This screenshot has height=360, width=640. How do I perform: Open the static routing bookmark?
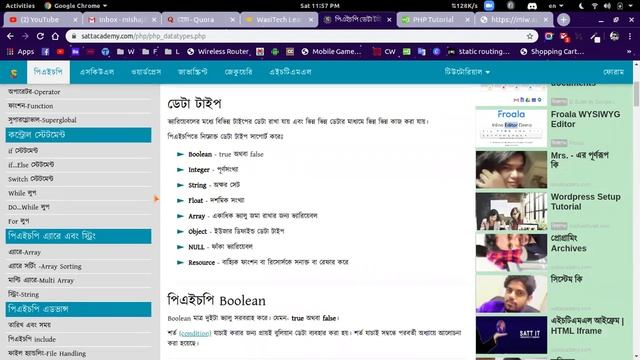(479, 52)
